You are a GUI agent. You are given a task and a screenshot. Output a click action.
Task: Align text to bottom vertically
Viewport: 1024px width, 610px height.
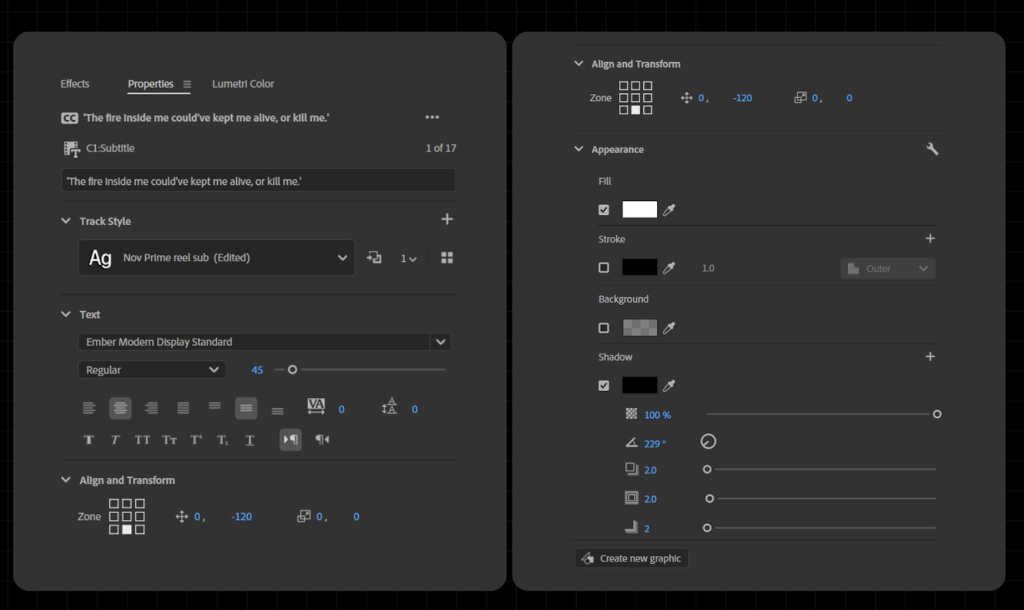click(x=278, y=411)
